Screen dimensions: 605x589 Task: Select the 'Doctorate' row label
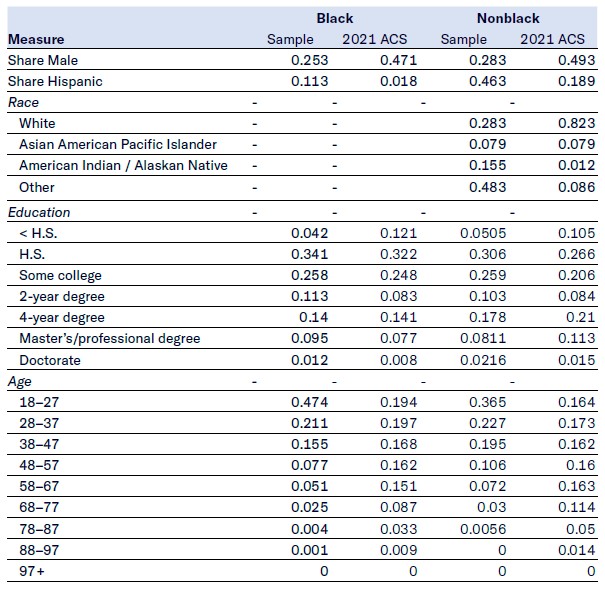pyautogui.click(x=49, y=360)
